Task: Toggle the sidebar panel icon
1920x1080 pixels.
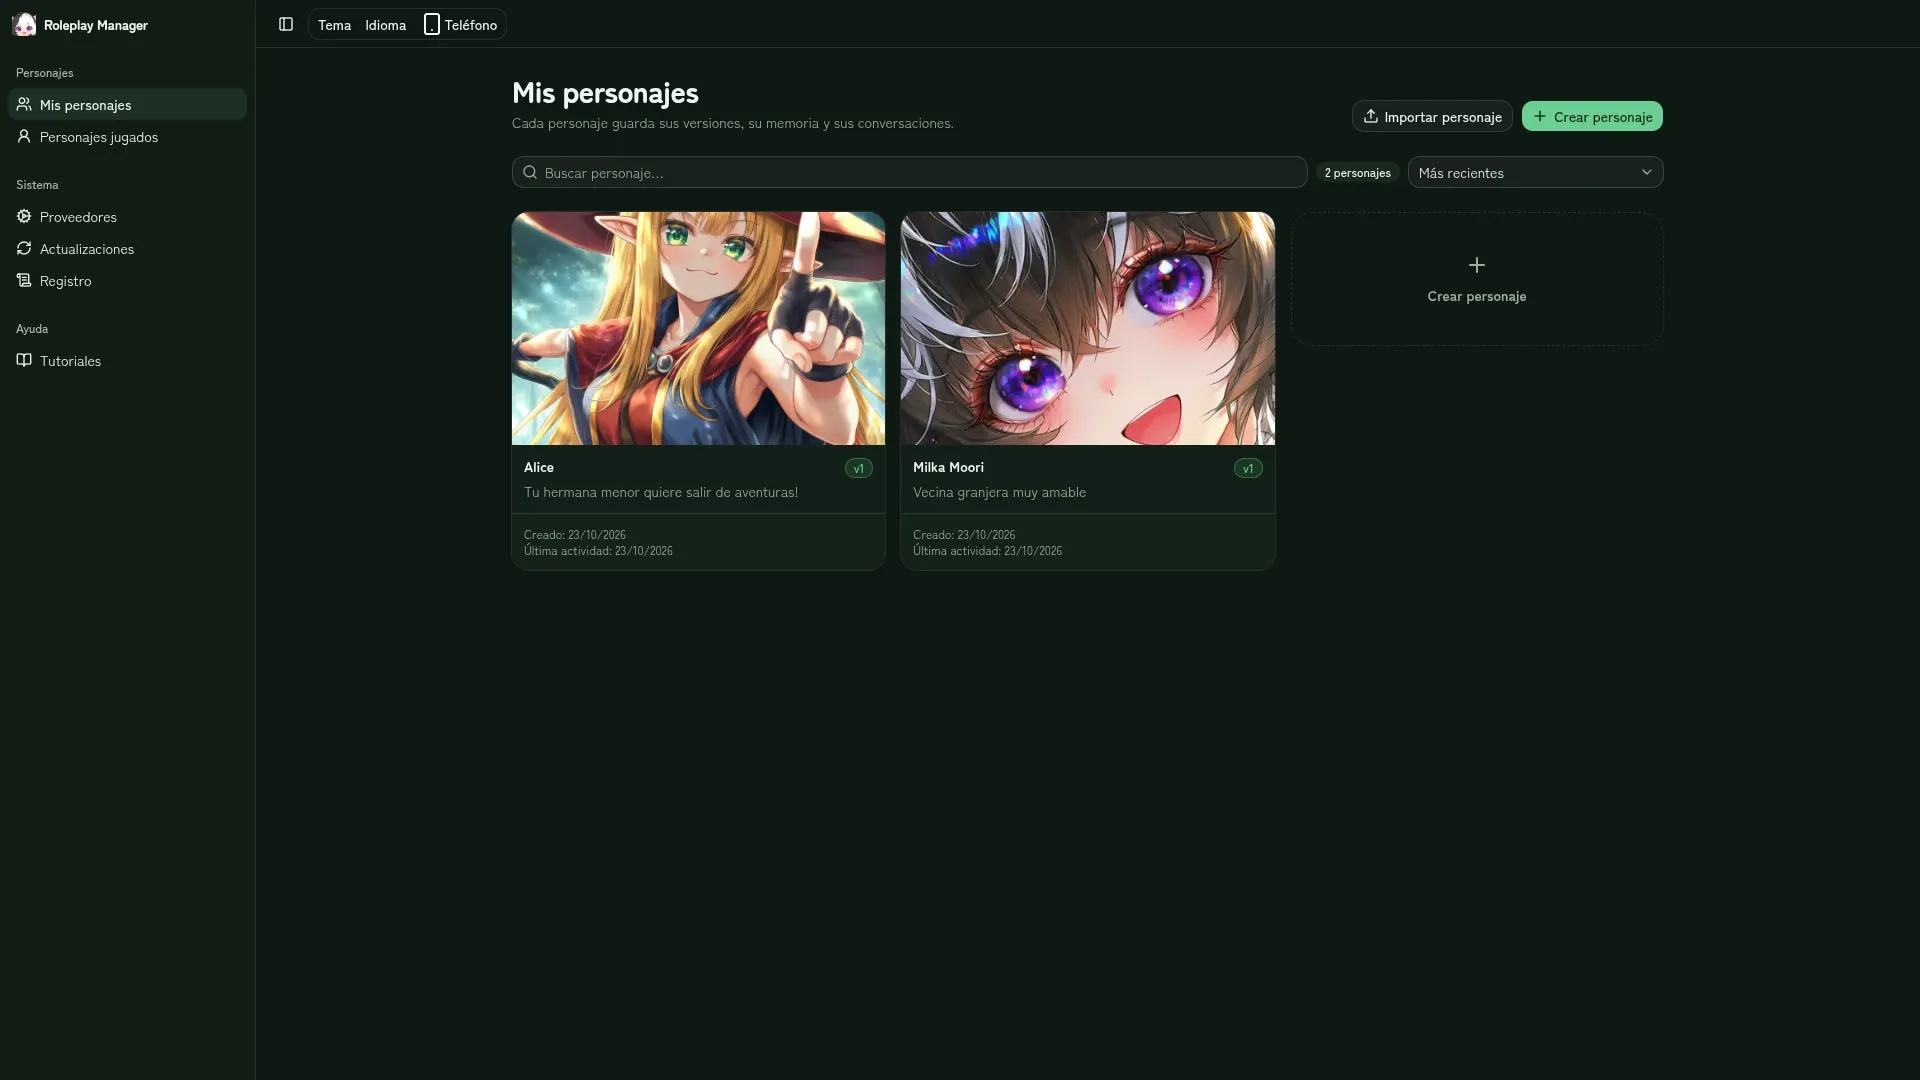Action: pyautogui.click(x=286, y=25)
